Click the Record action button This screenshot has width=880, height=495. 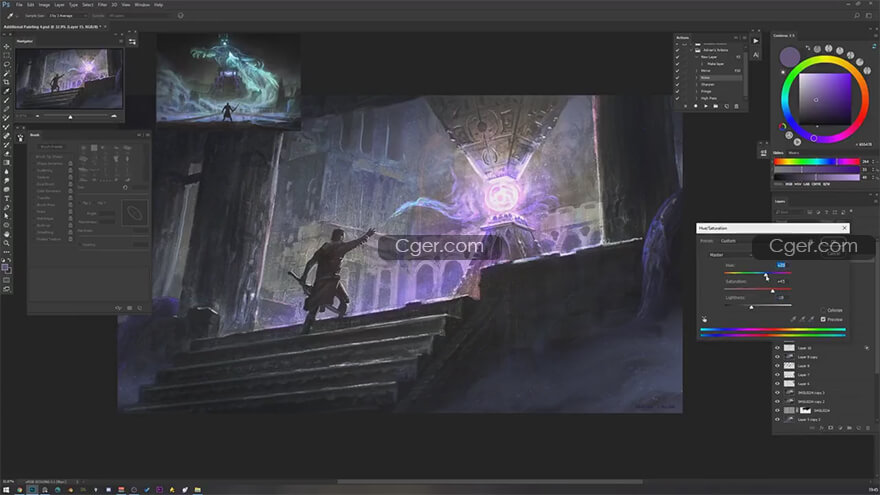coord(695,106)
